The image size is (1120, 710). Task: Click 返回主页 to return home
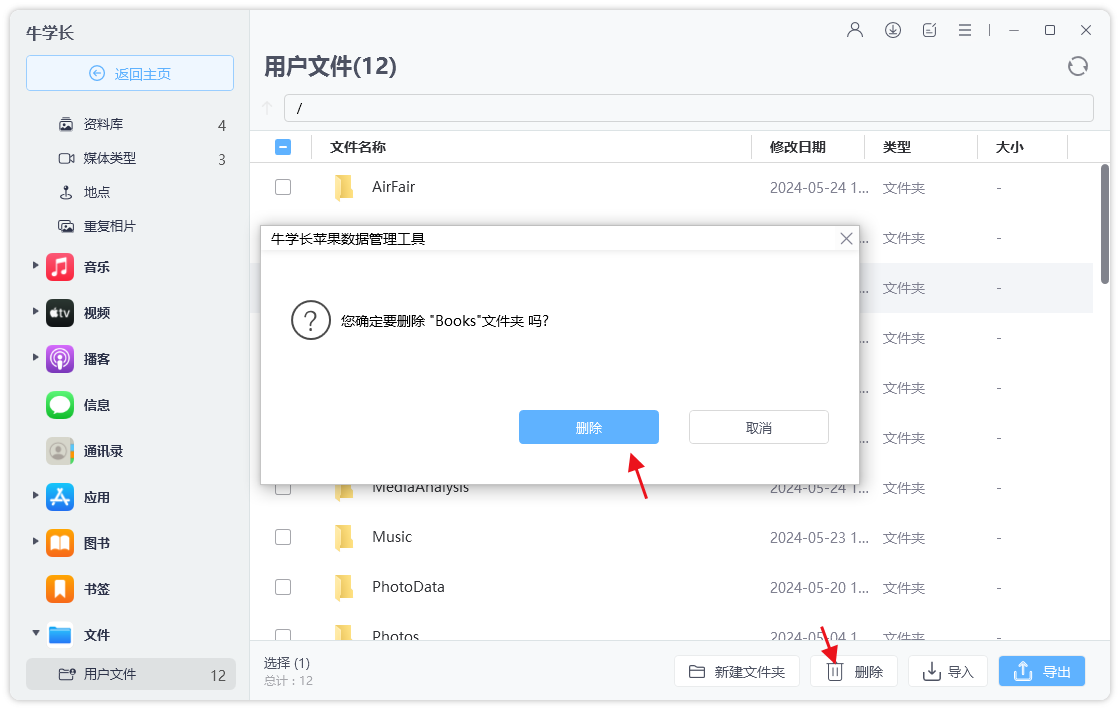(x=129, y=73)
